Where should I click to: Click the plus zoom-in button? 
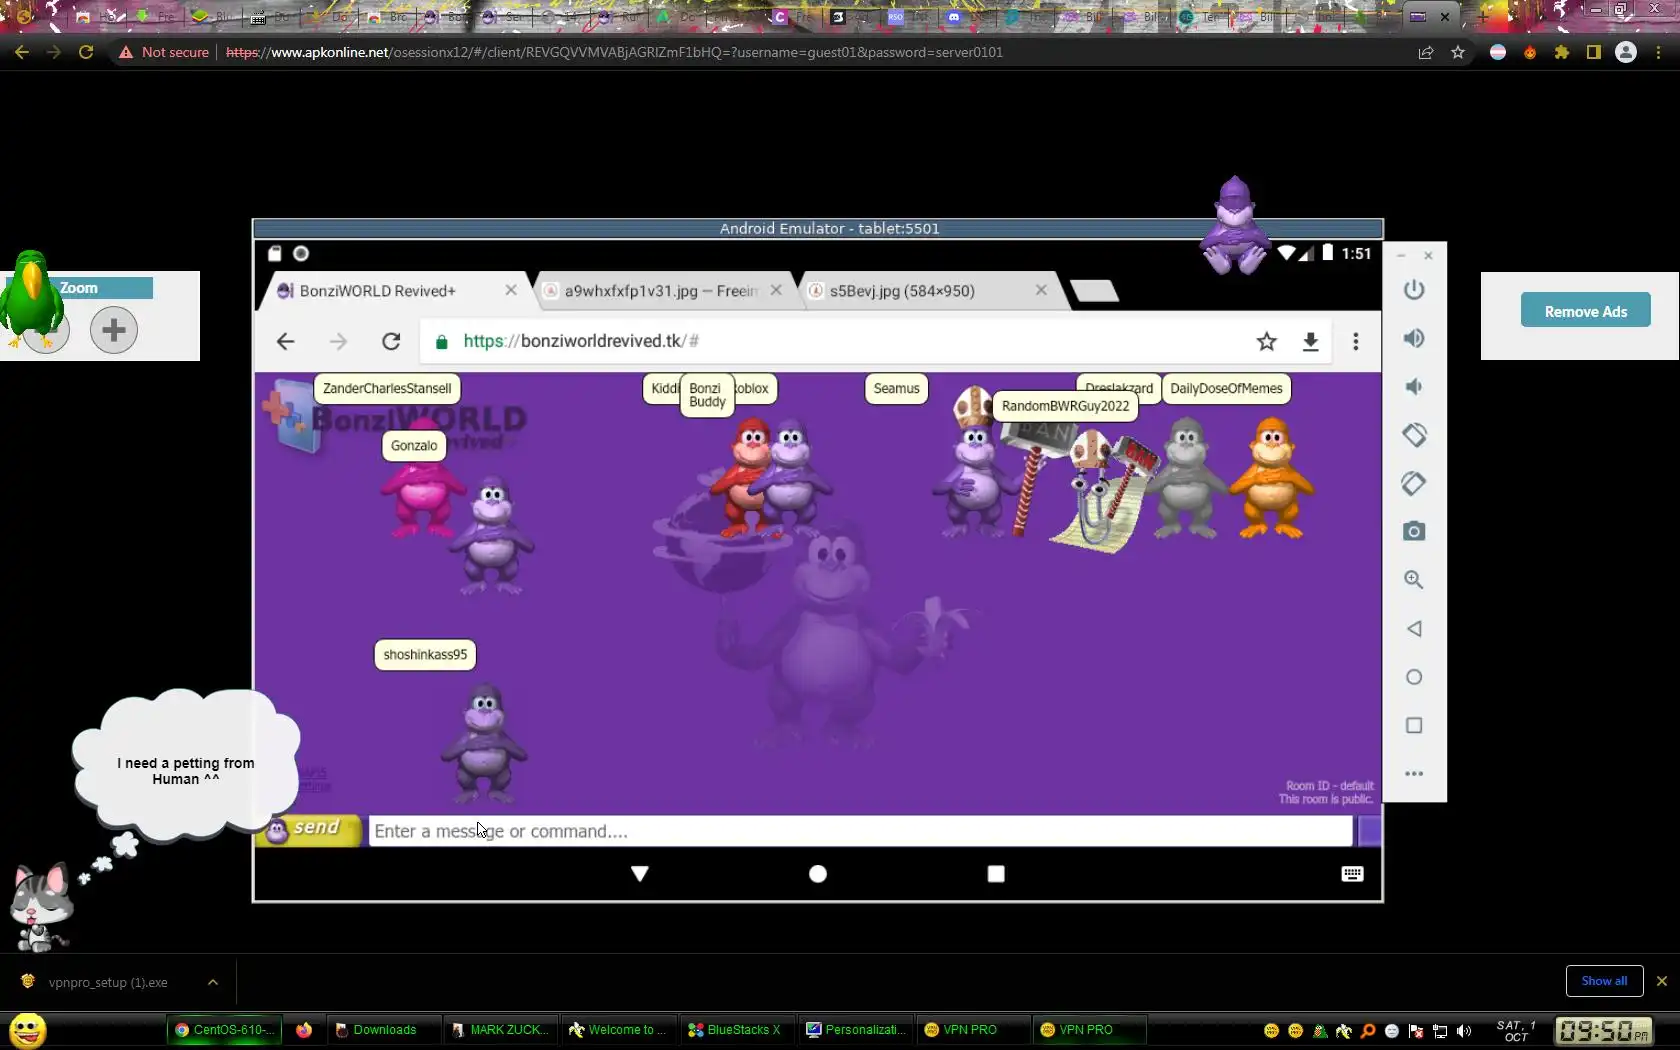point(114,329)
